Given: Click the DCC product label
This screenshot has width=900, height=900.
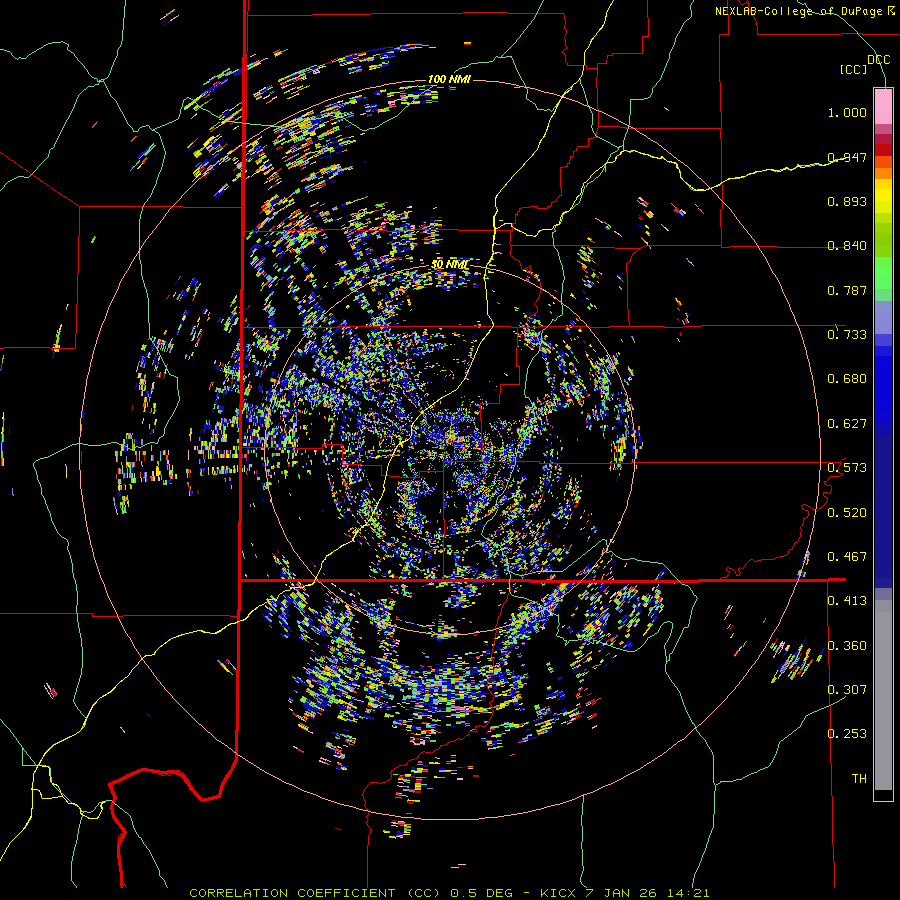Looking at the screenshot, I should point(878,60).
